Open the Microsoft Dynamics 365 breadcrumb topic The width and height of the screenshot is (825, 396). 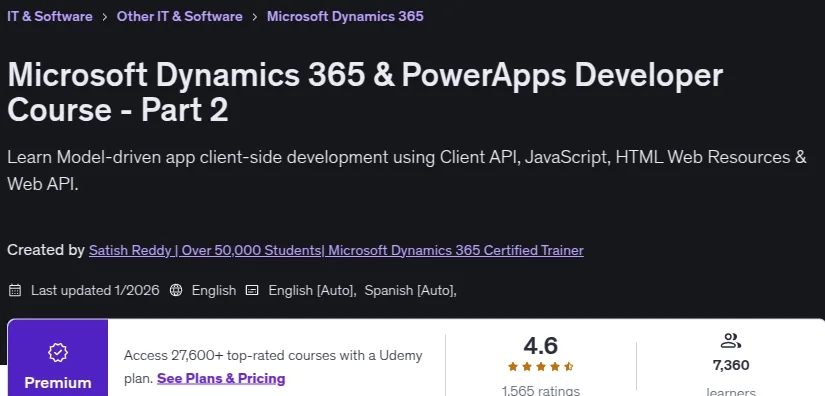tap(345, 16)
